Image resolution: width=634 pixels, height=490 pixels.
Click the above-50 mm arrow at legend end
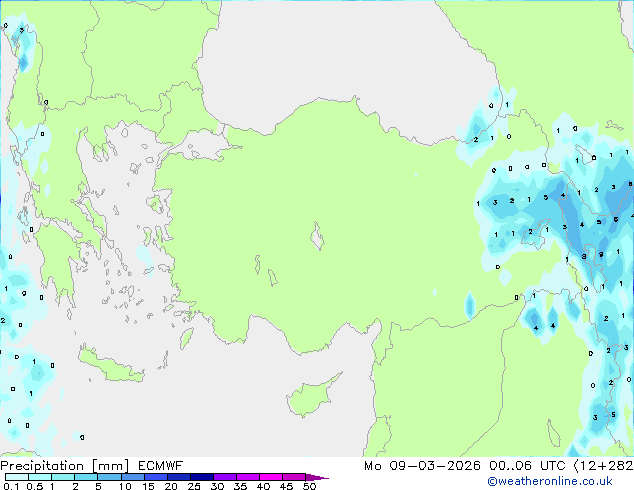pos(317,477)
